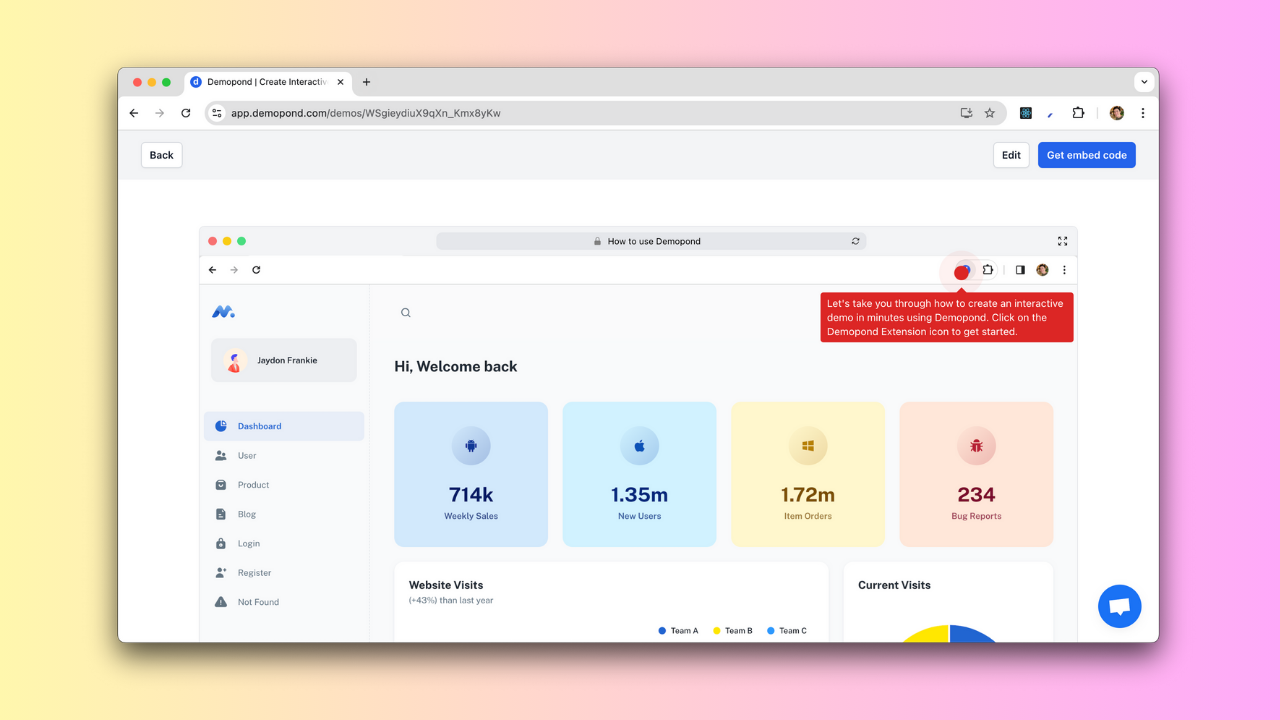Open the Chrome three-dot menu

[x=1143, y=113]
